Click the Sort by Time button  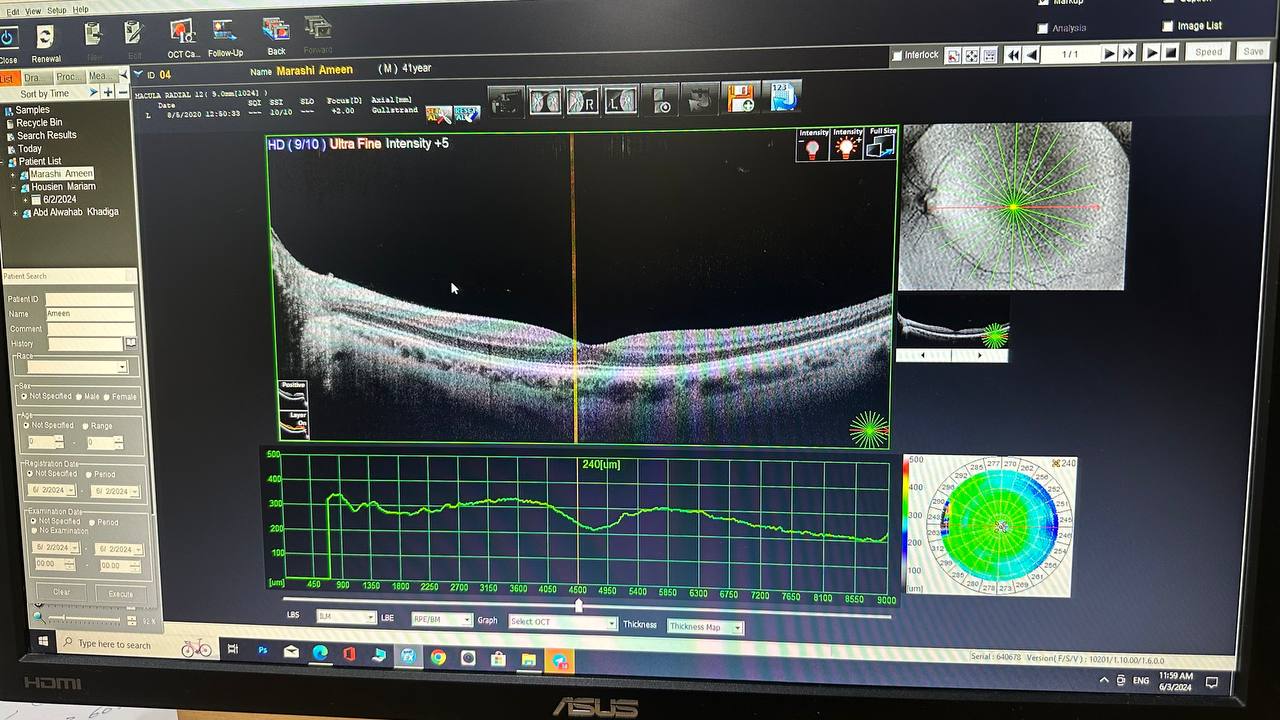[x=46, y=93]
